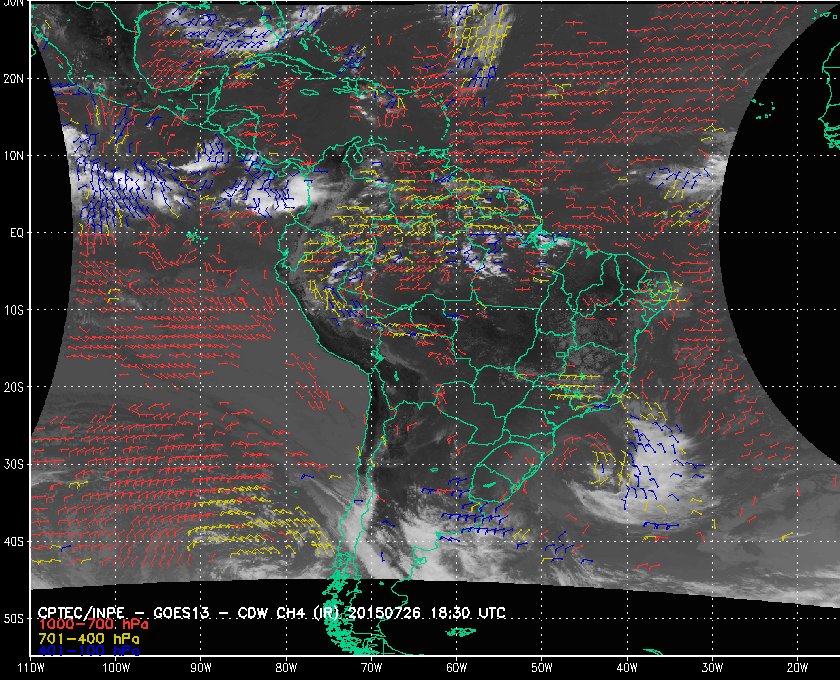Click the 30W longitude label
840x680 pixels.
click(x=712, y=668)
